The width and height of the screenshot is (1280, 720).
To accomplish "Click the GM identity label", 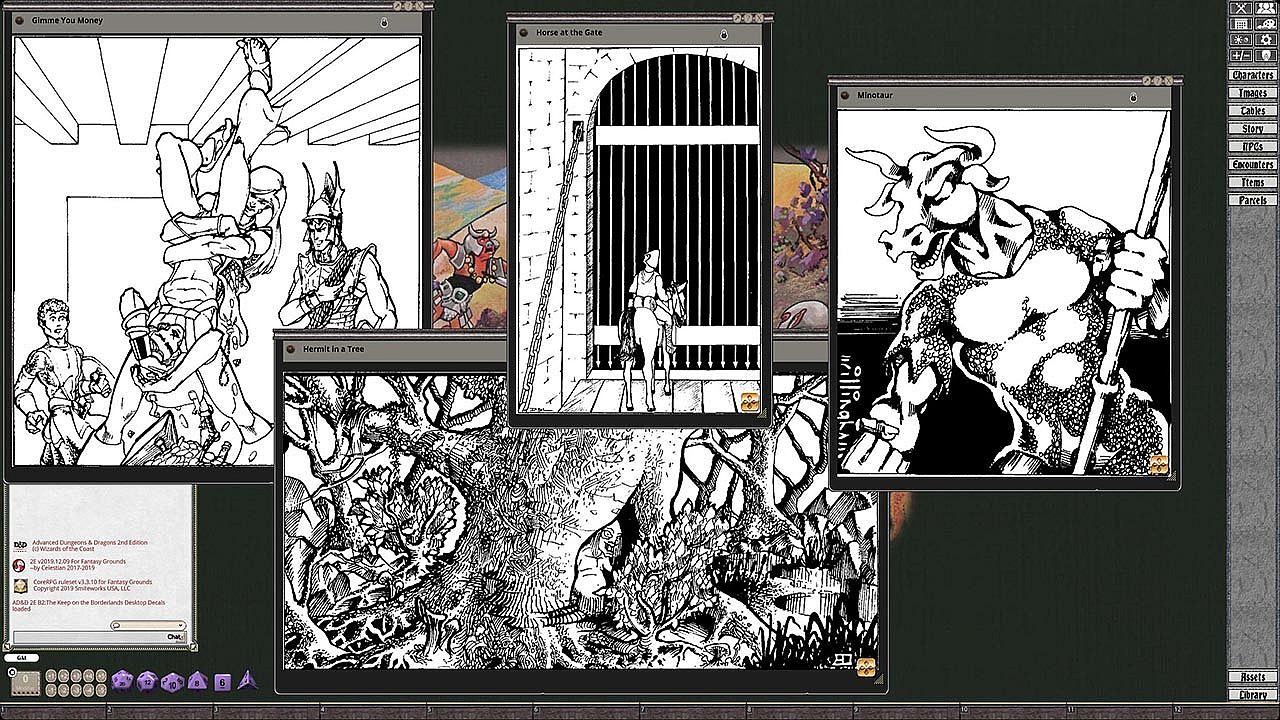I will [21, 658].
